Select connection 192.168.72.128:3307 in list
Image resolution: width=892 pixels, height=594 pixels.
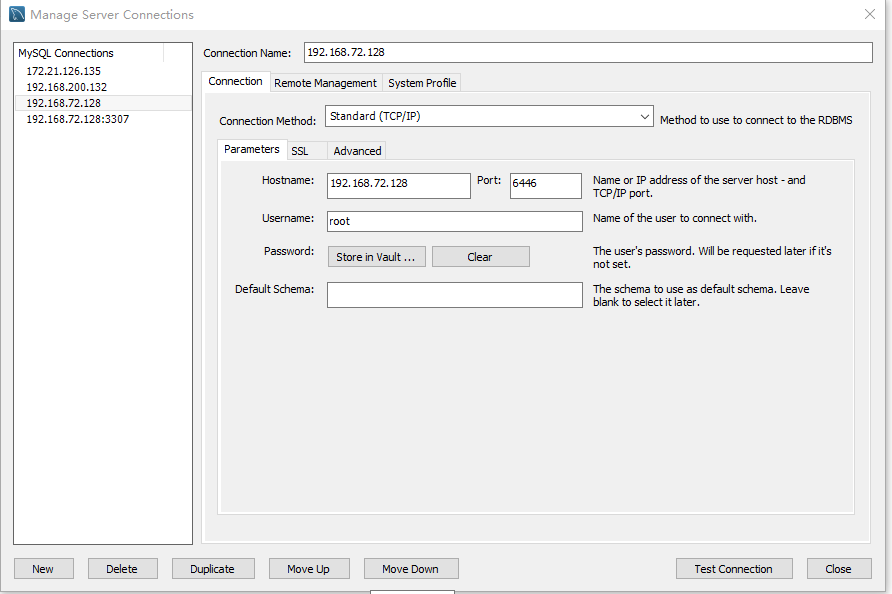click(77, 119)
